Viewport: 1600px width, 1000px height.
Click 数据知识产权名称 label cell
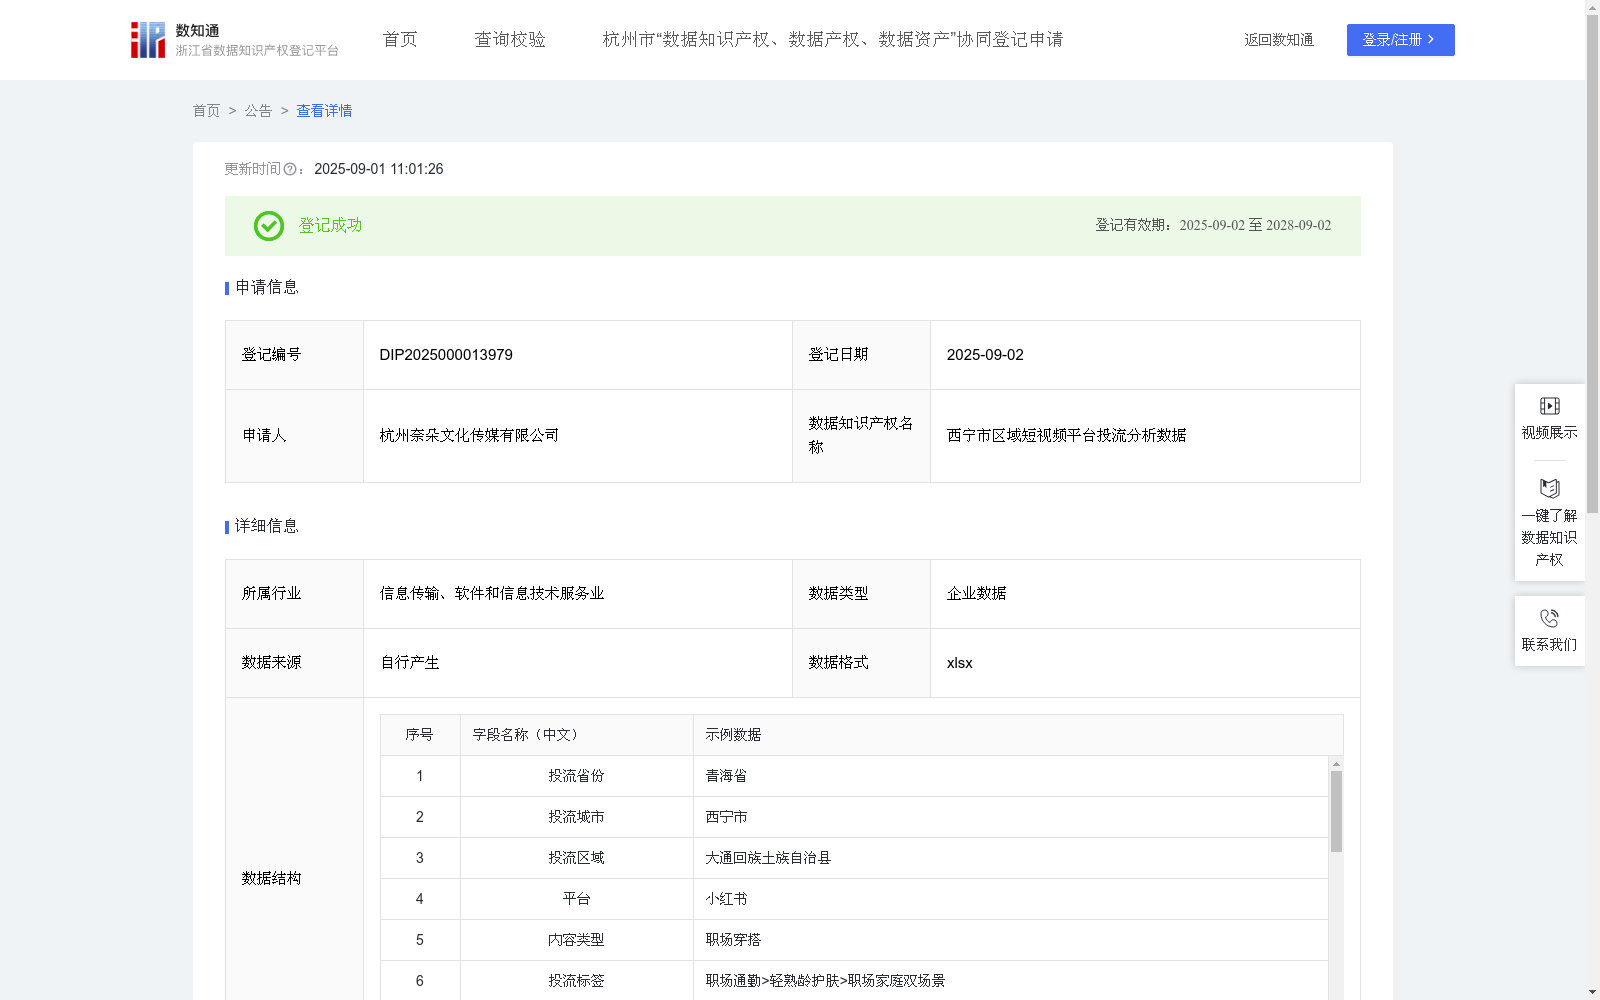(x=861, y=436)
